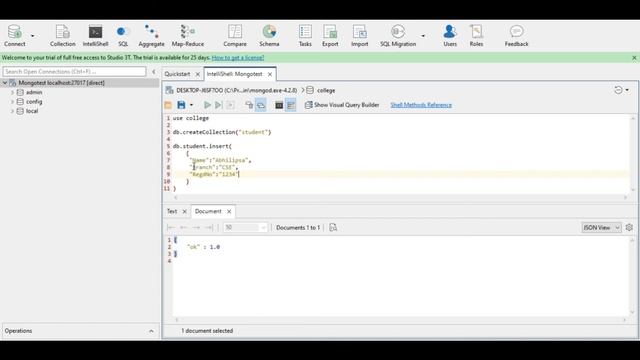
Task: Switch to the Quickstart tab
Action: point(177,74)
